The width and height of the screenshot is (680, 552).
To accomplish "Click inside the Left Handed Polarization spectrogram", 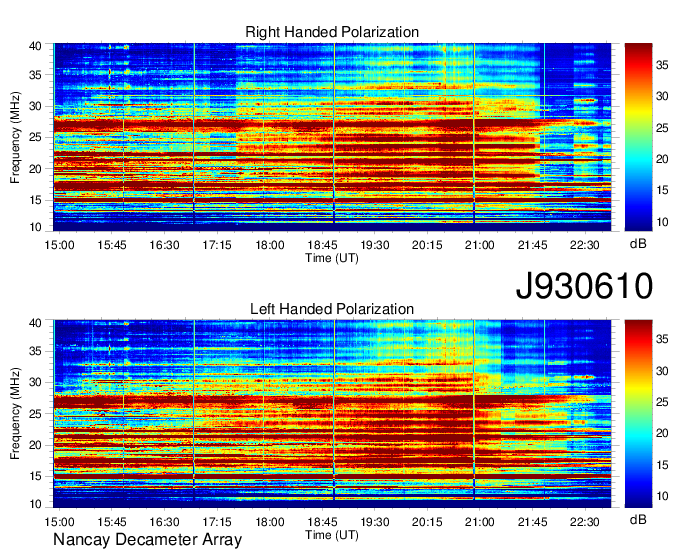I will [332, 414].
